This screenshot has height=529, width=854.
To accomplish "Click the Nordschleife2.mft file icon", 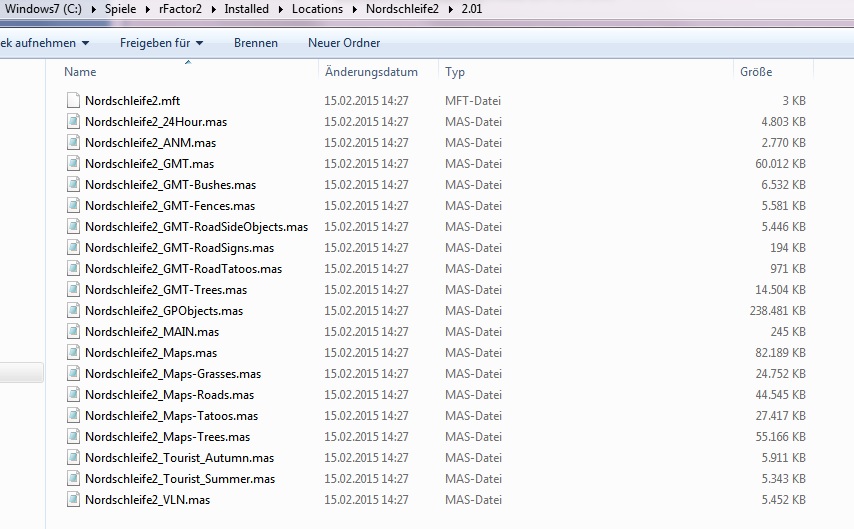I will point(73,100).
